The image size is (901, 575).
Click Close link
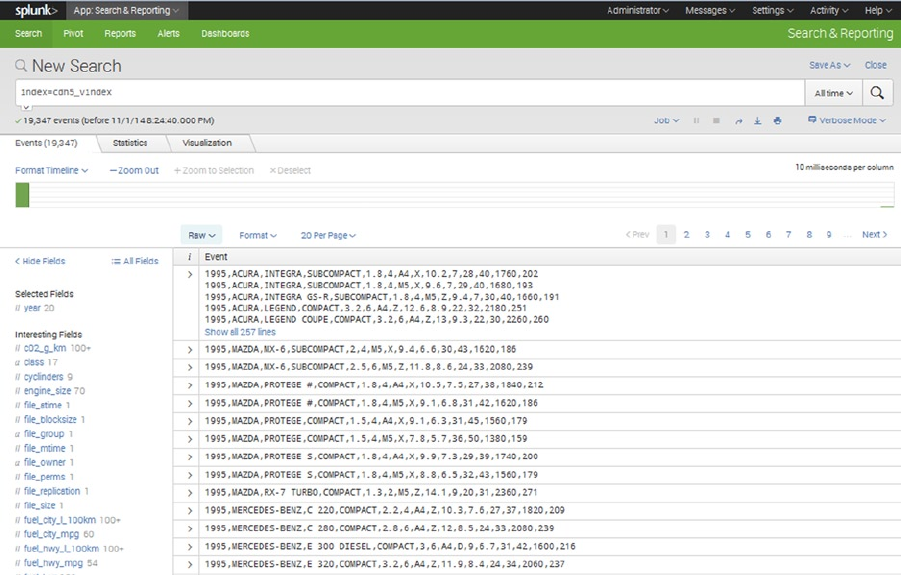click(875, 65)
